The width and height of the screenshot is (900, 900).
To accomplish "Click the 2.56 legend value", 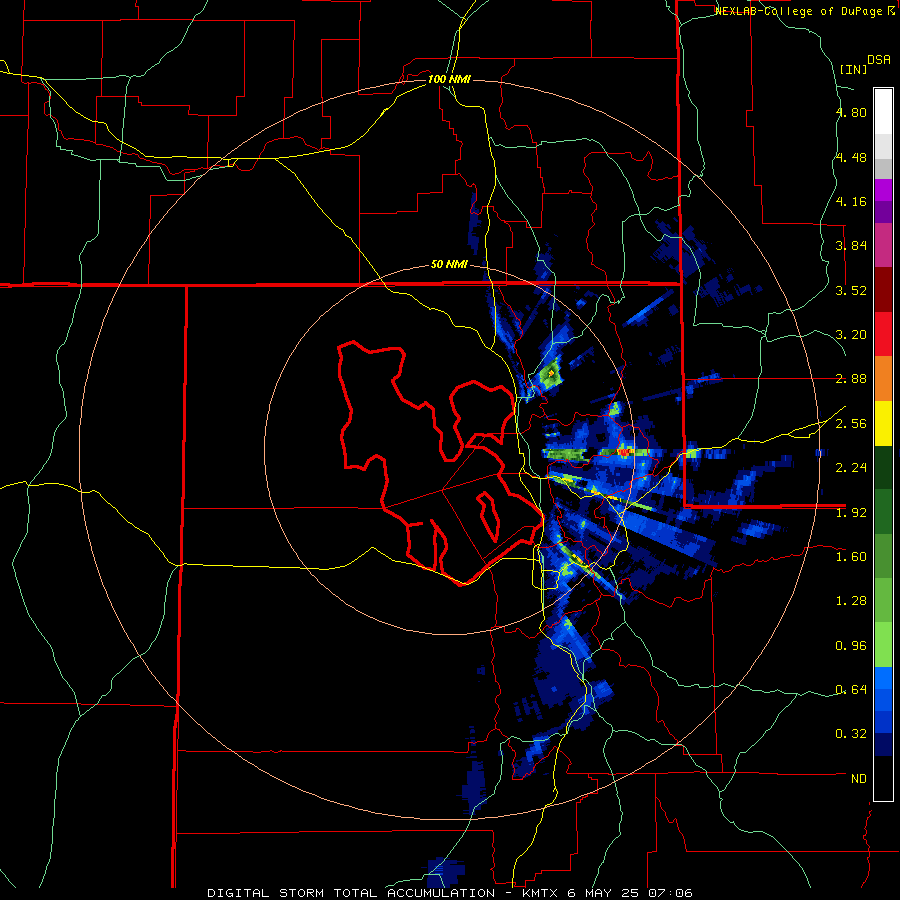I will click(851, 424).
